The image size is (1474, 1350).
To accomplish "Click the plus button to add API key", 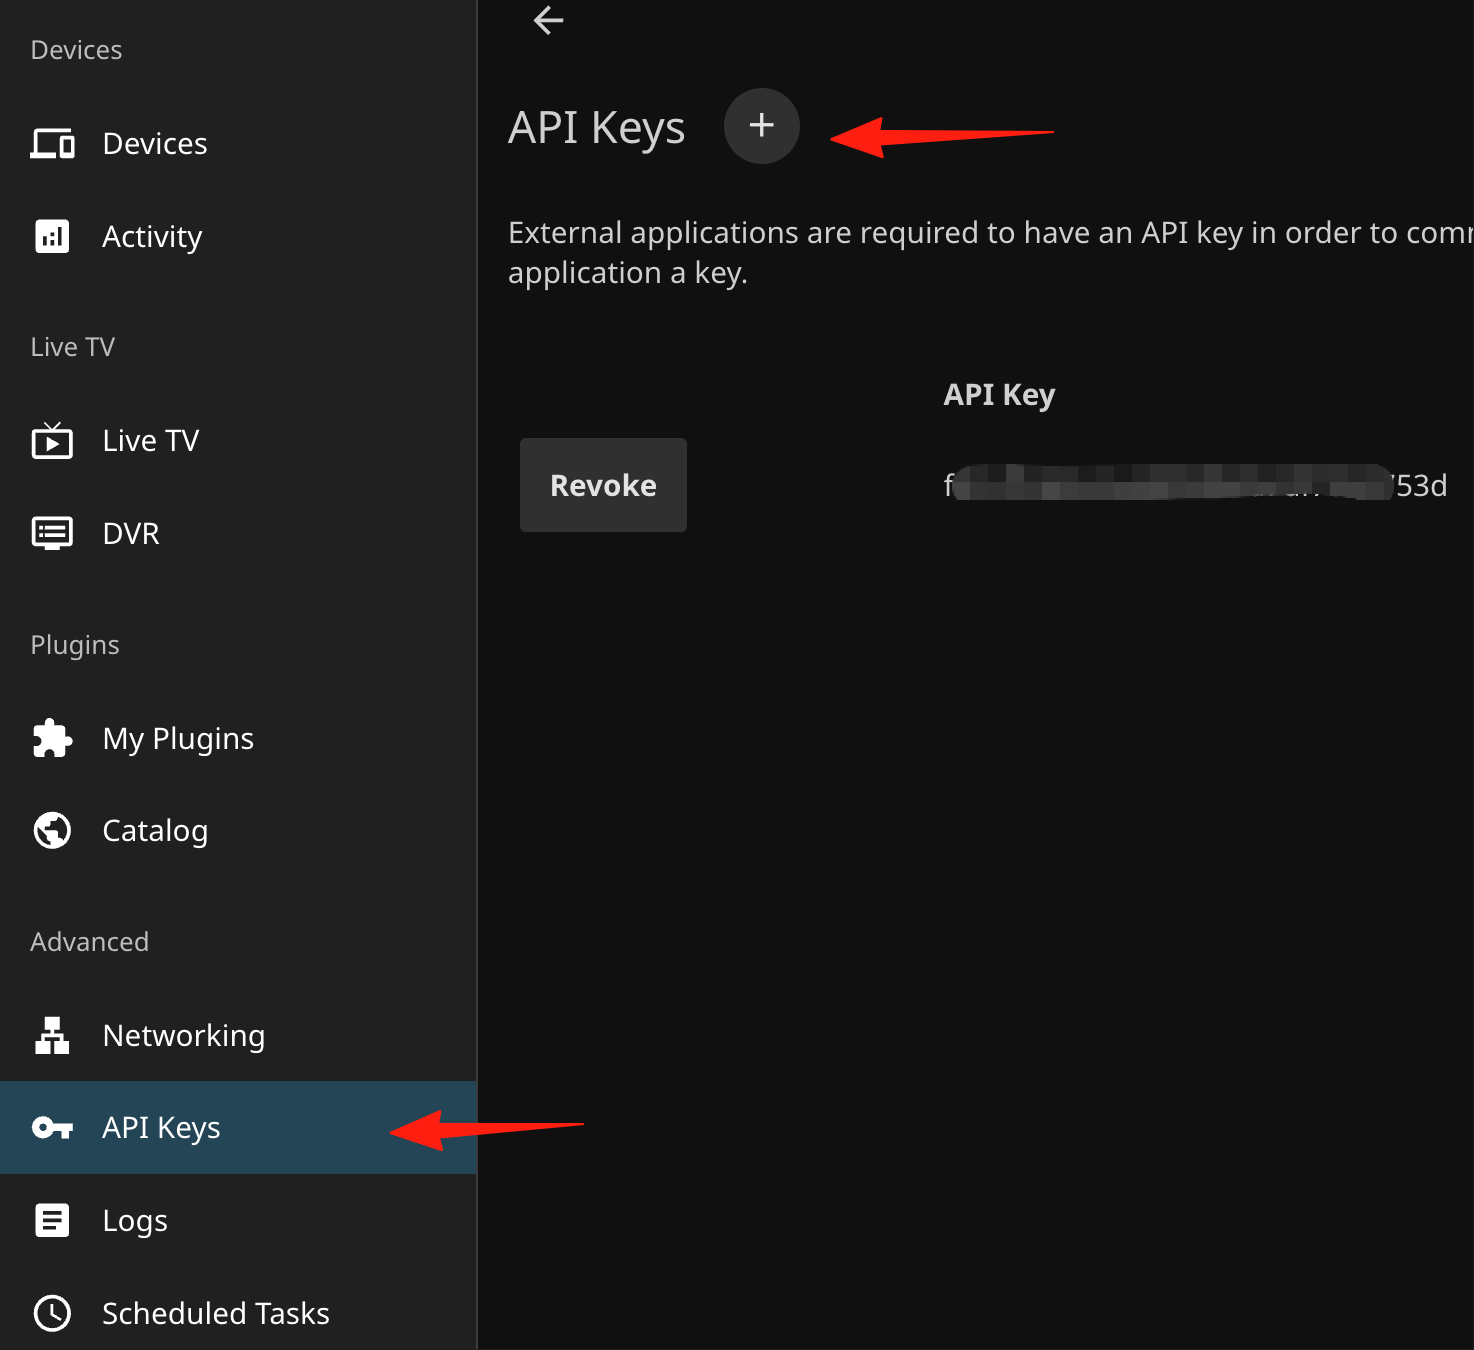I will point(761,126).
